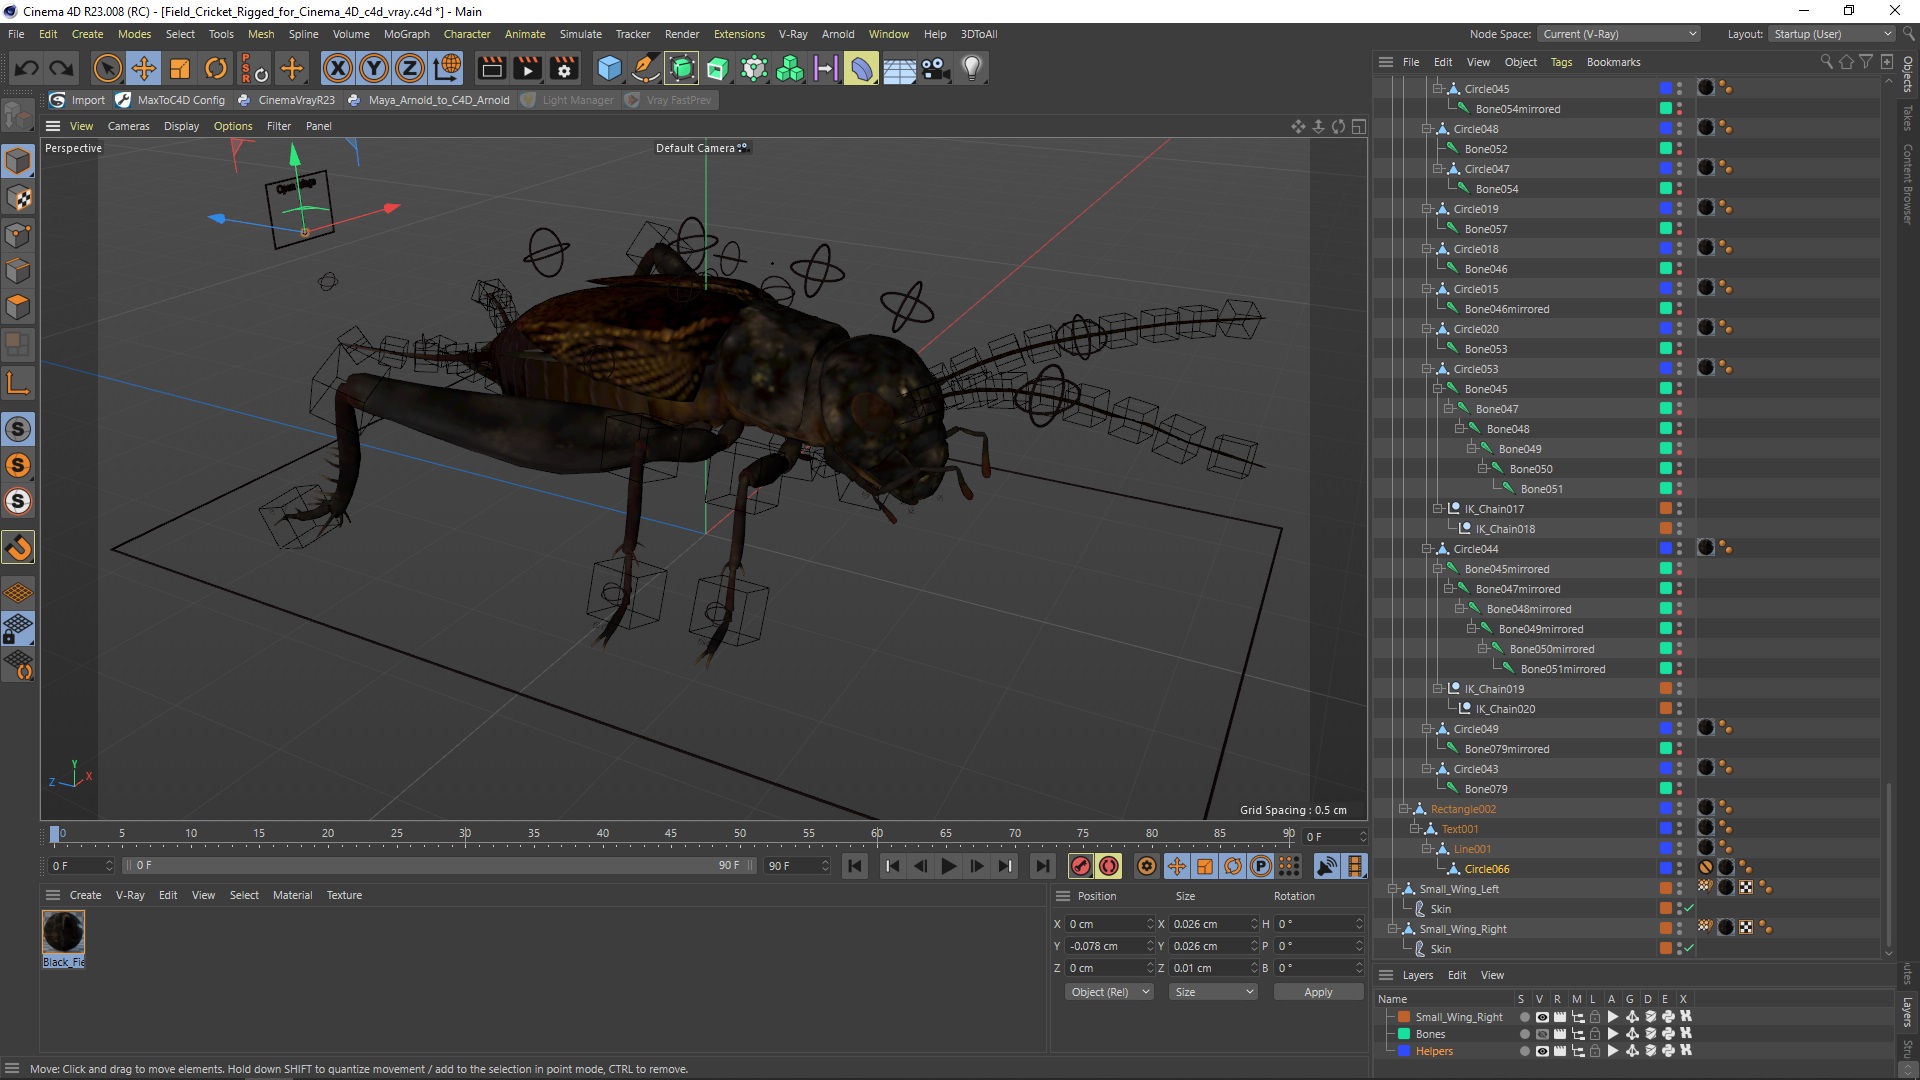This screenshot has width=1920, height=1080.
Task: Collapse the Circle053 tree node
Action: [1427, 369]
